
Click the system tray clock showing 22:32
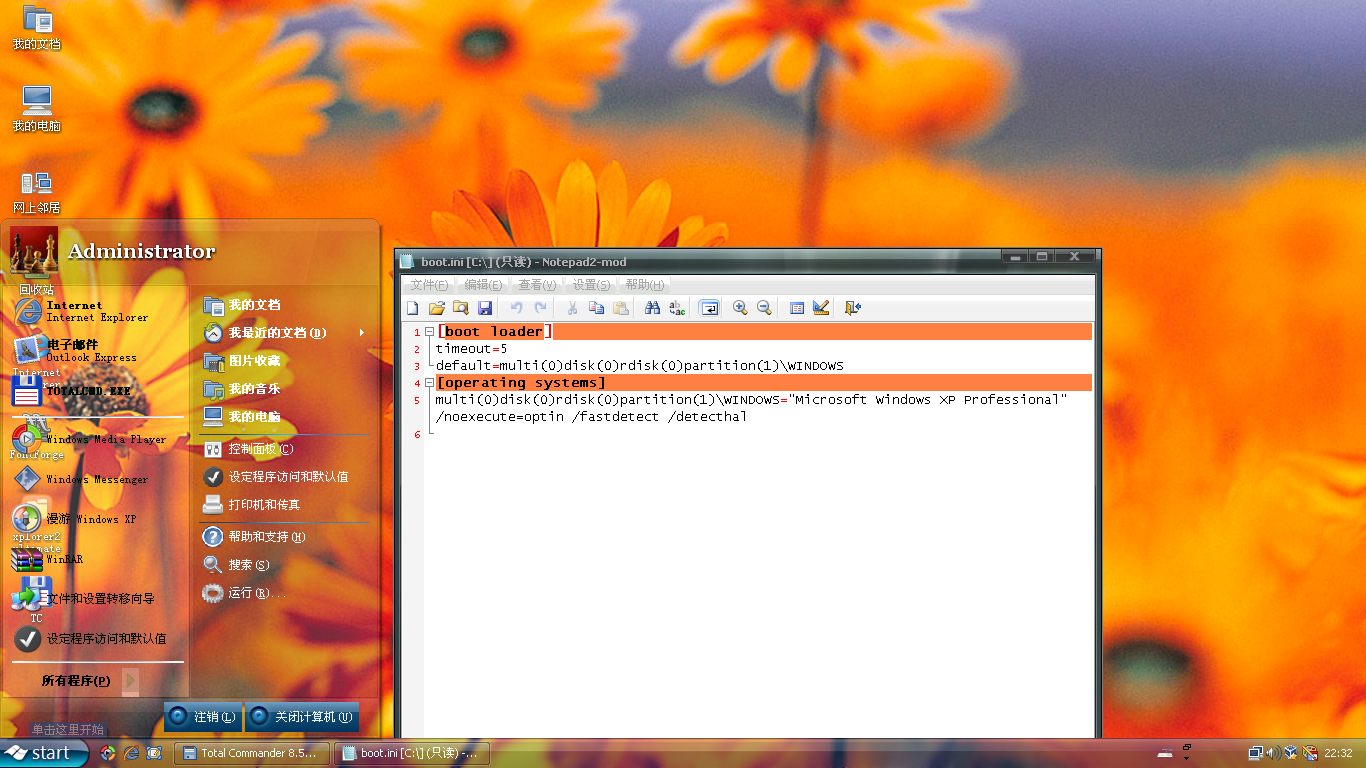[x=1338, y=753]
